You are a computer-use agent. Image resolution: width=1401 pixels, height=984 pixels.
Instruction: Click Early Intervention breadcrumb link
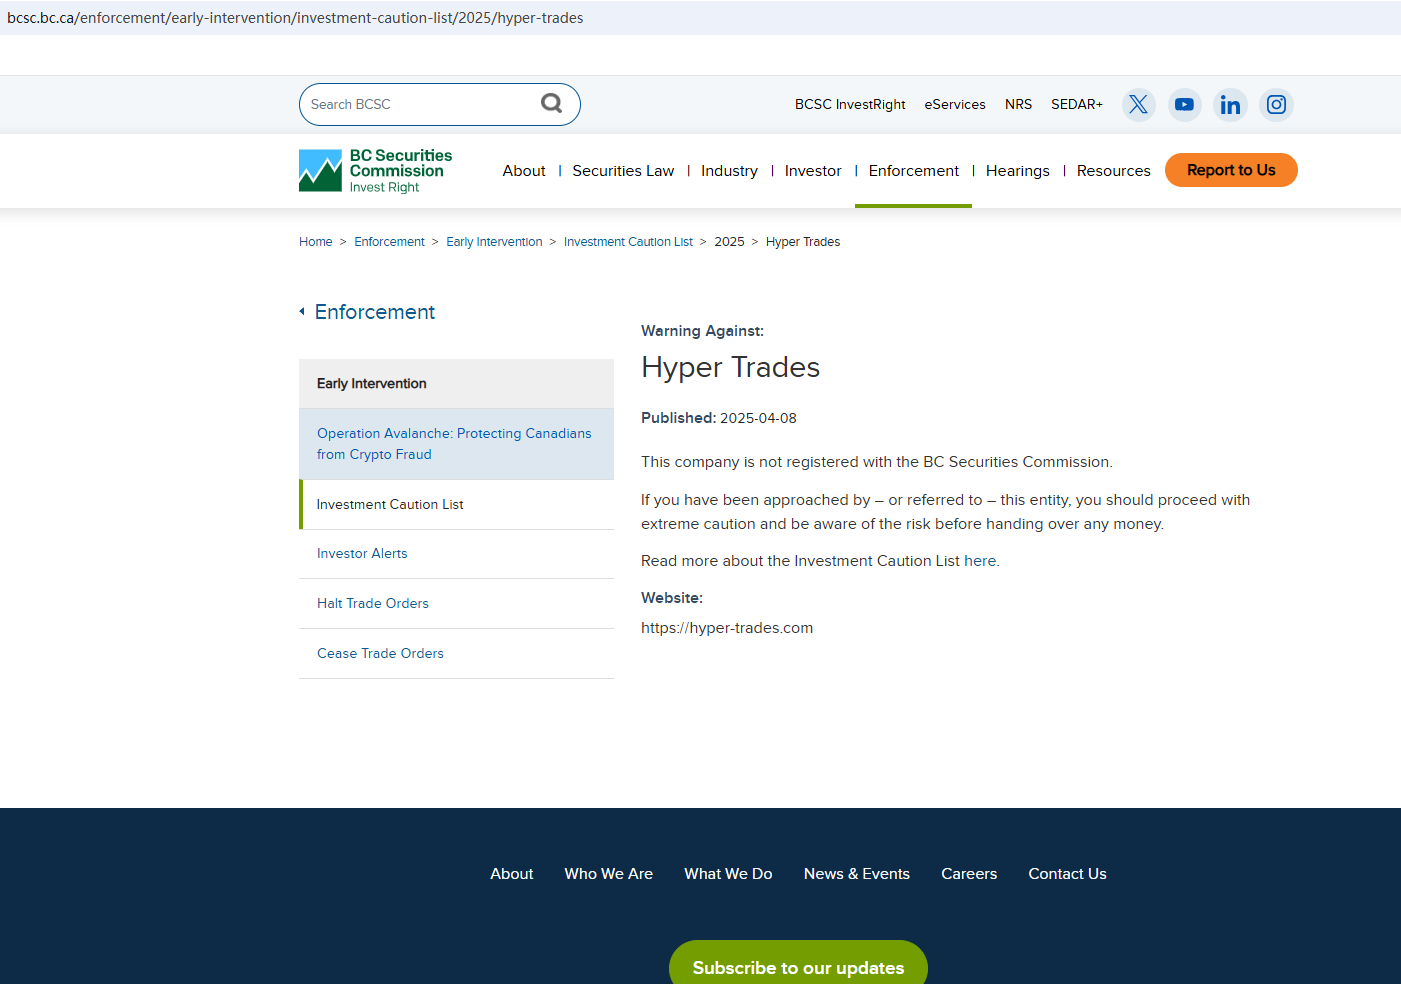click(x=494, y=242)
